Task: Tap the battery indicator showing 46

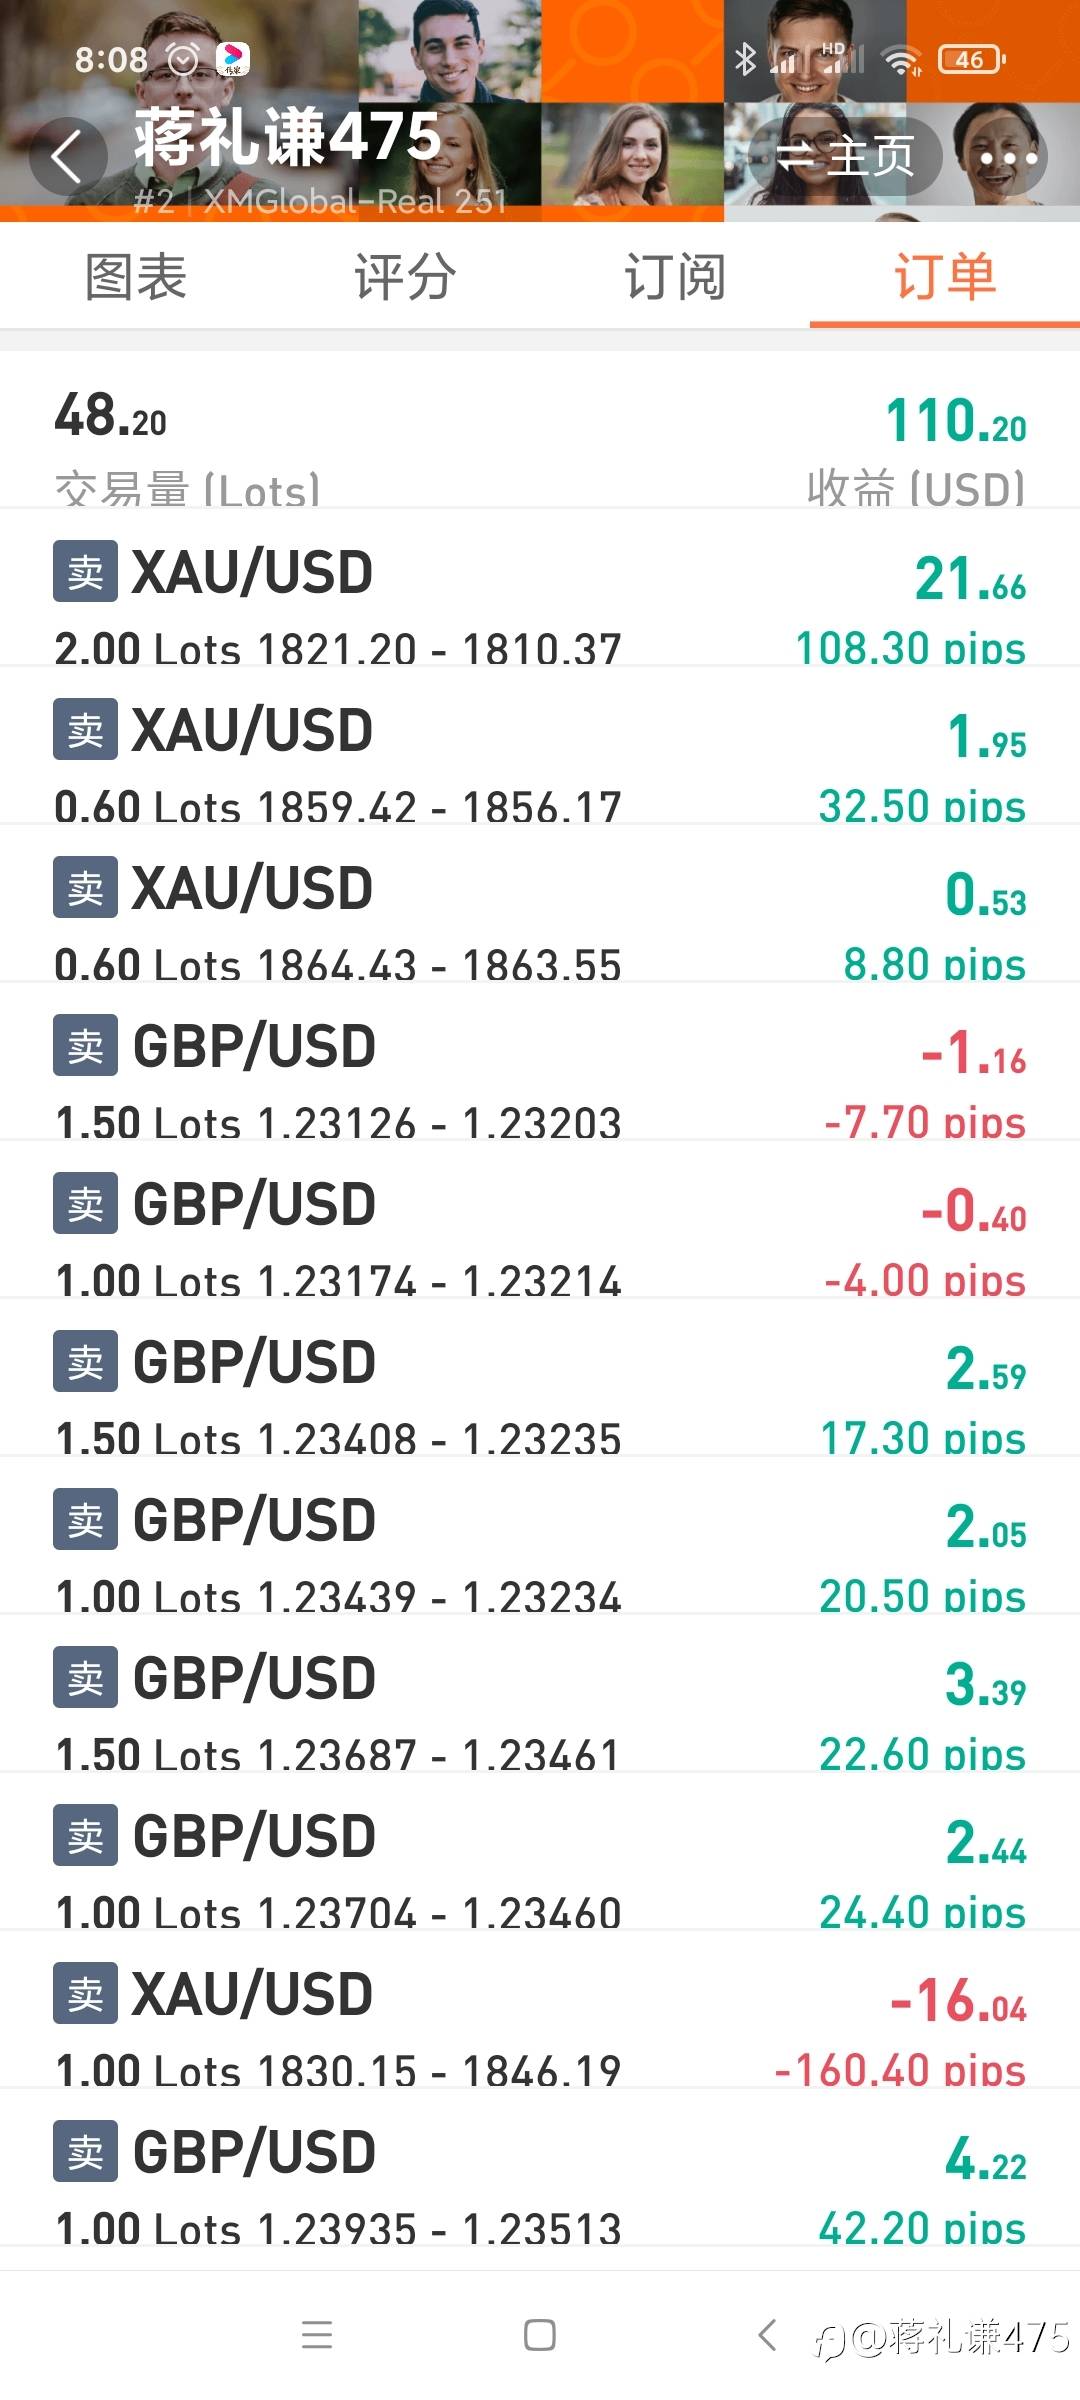Action: pos(971,60)
